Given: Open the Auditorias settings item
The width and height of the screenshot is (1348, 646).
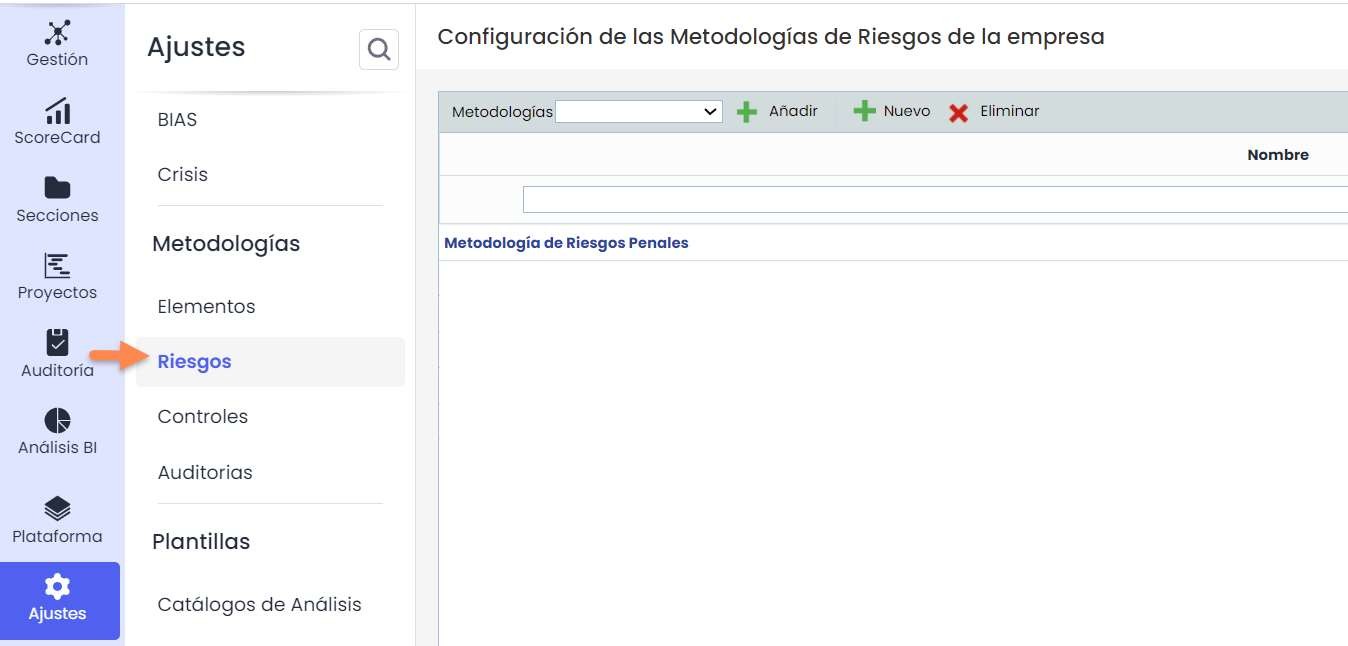Looking at the screenshot, I should [x=205, y=472].
